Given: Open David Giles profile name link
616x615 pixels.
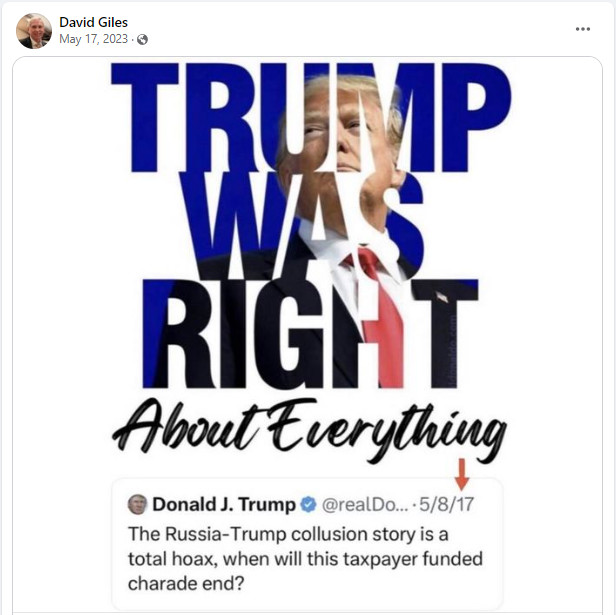Looking at the screenshot, I should 94,22.
